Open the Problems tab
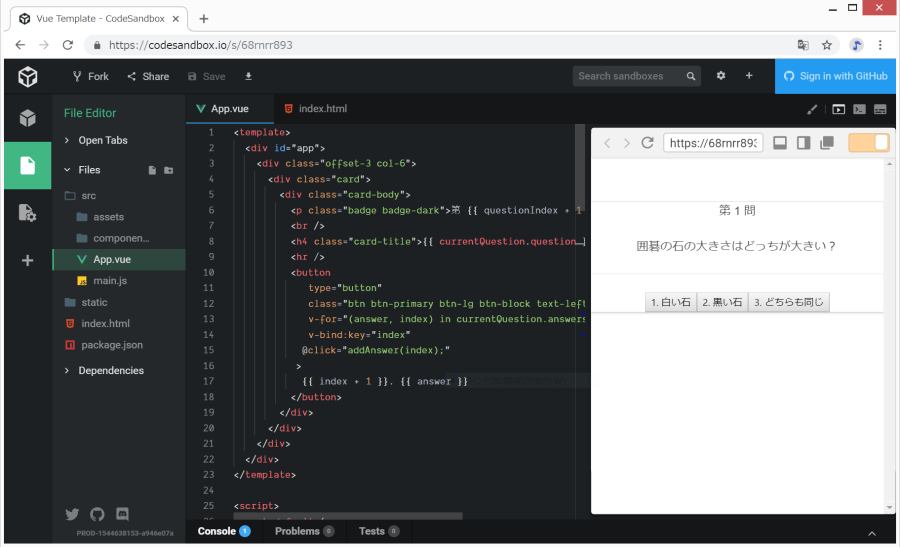 297,531
